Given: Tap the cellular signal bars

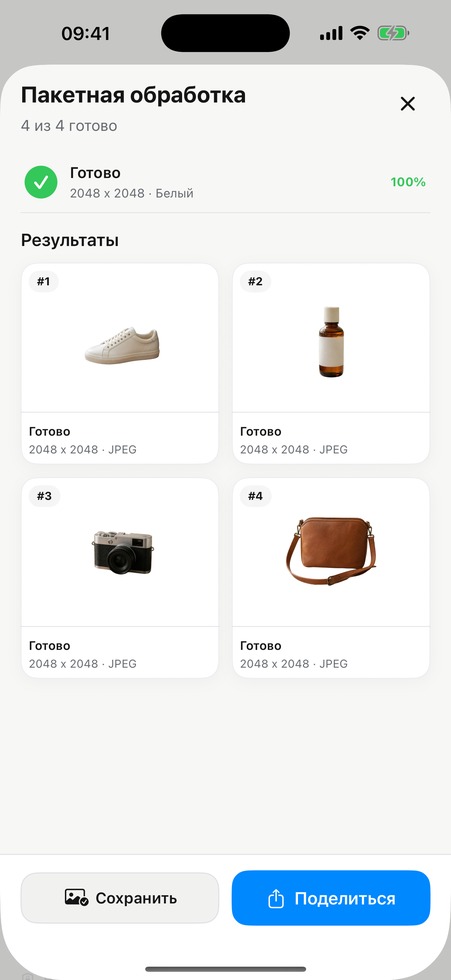Looking at the screenshot, I should click(x=331, y=33).
